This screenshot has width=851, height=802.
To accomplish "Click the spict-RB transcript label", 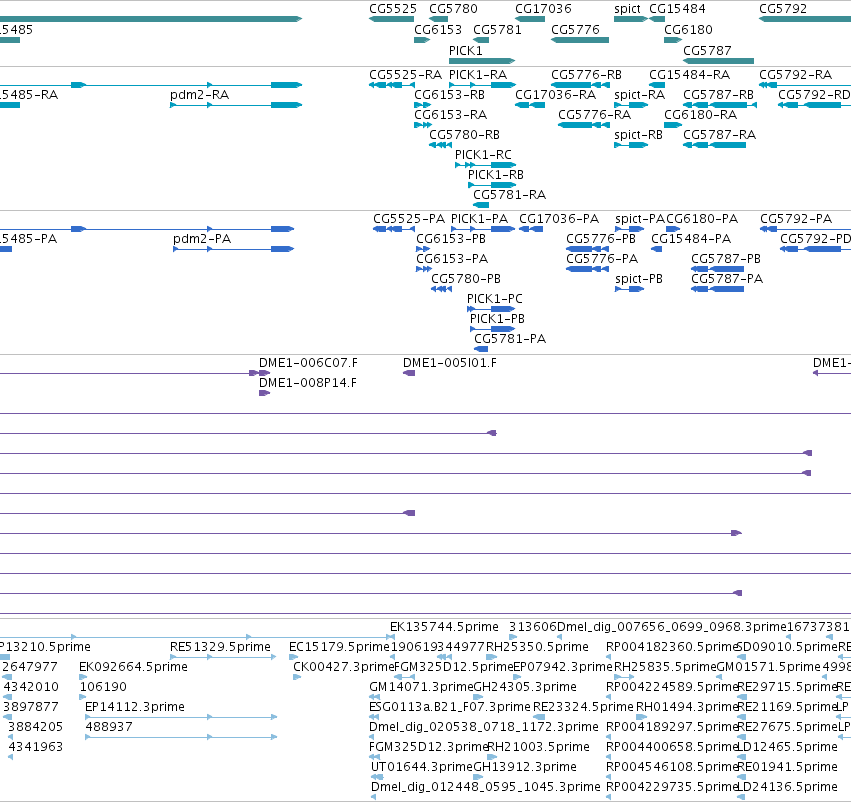I will [x=638, y=135].
